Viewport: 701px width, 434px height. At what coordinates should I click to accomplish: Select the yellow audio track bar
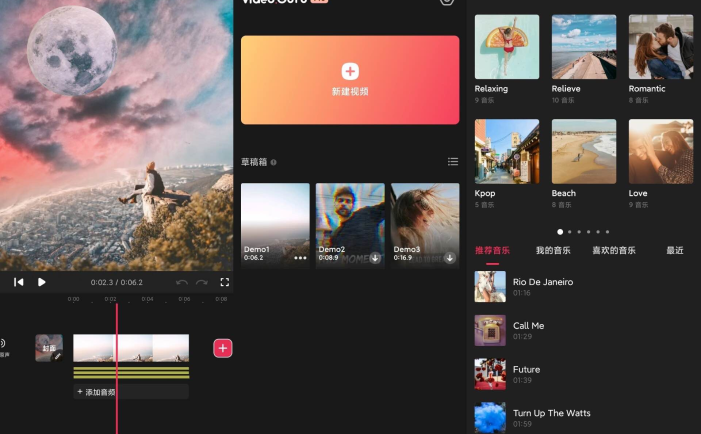(x=131, y=372)
